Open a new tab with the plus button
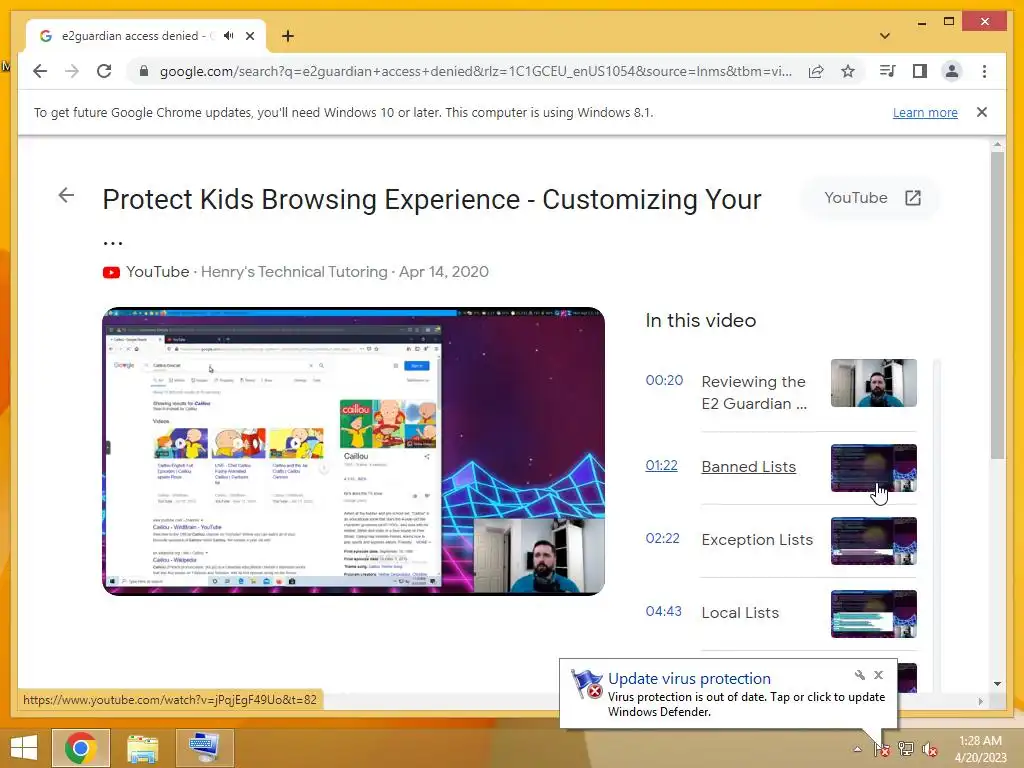Image resolution: width=1024 pixels, height=768 pixels. (x=288, y=36)
